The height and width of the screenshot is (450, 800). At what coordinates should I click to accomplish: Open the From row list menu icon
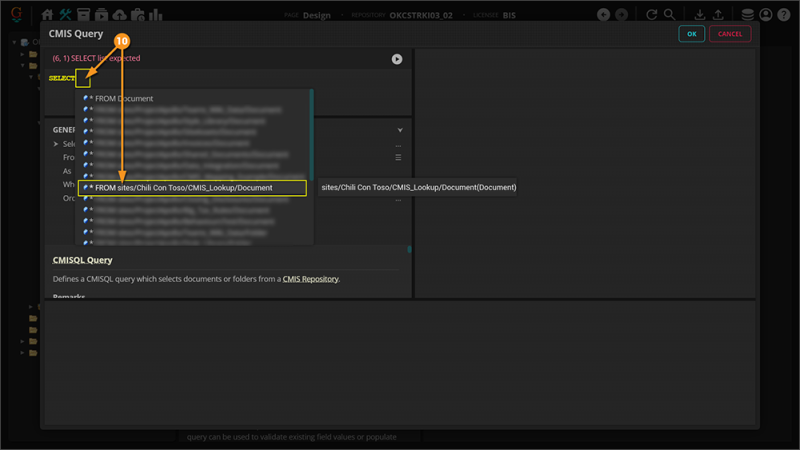click(x=398, y=158)
